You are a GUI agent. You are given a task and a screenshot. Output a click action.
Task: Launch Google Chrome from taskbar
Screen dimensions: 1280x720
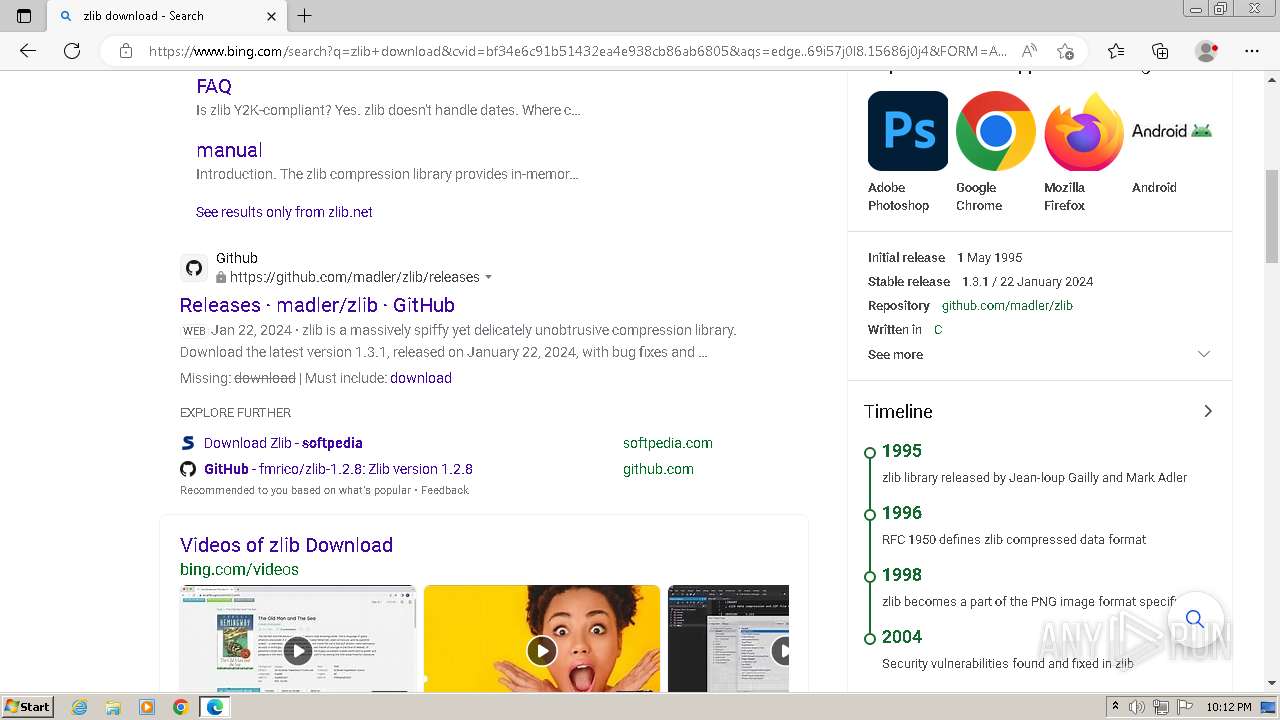pos(180,707)
